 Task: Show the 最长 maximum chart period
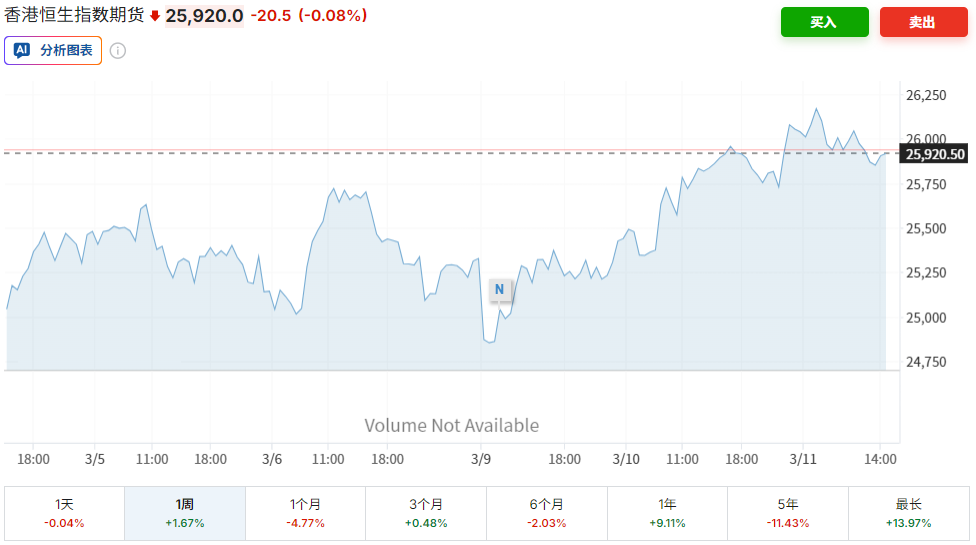908,513
